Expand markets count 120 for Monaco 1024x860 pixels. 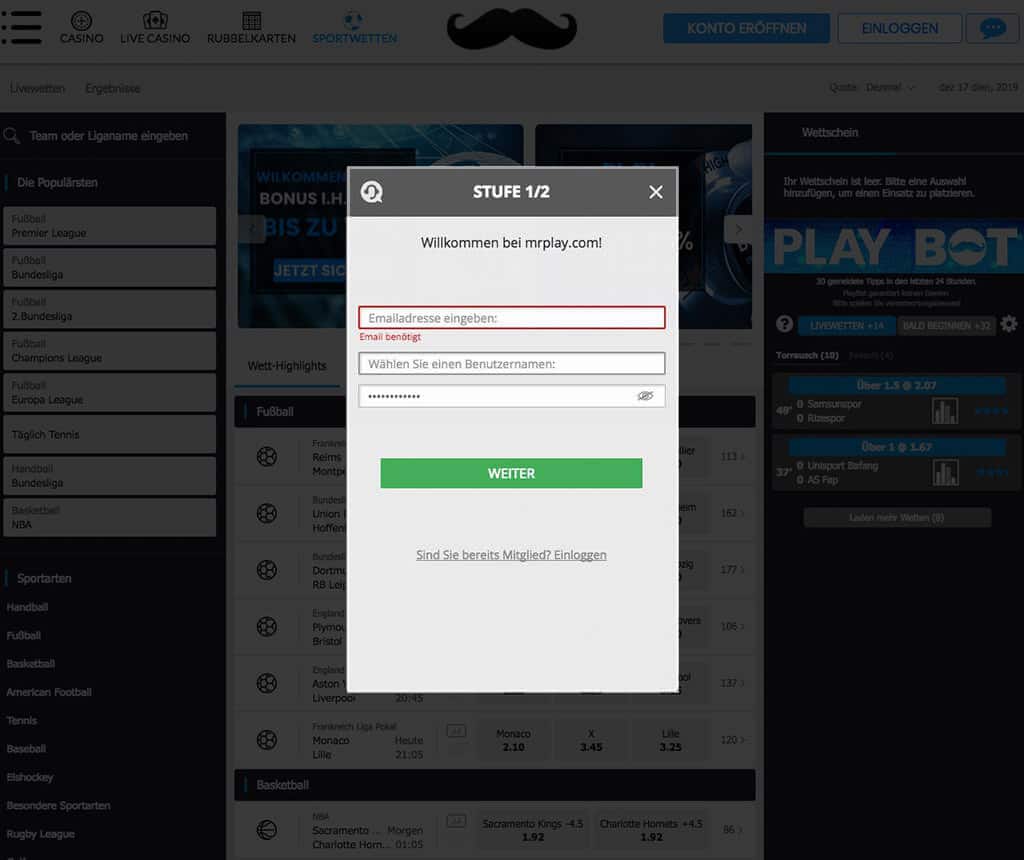pos(732,740)
